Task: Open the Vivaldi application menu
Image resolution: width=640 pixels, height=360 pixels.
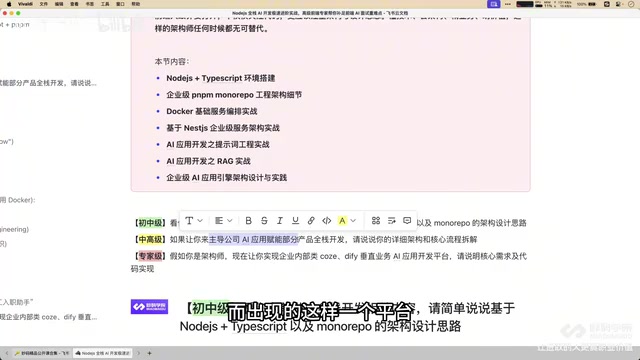Action: 25,4
